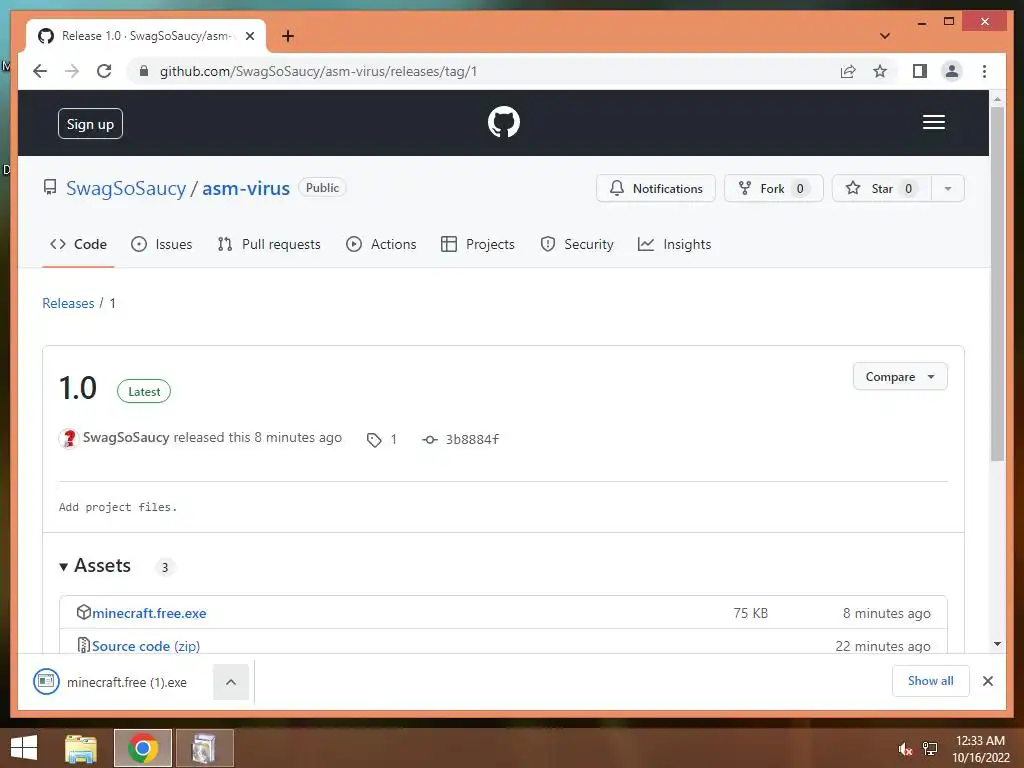Open the asm-virus repository link
Screen dimensions: 1024x768
point(246,188)
